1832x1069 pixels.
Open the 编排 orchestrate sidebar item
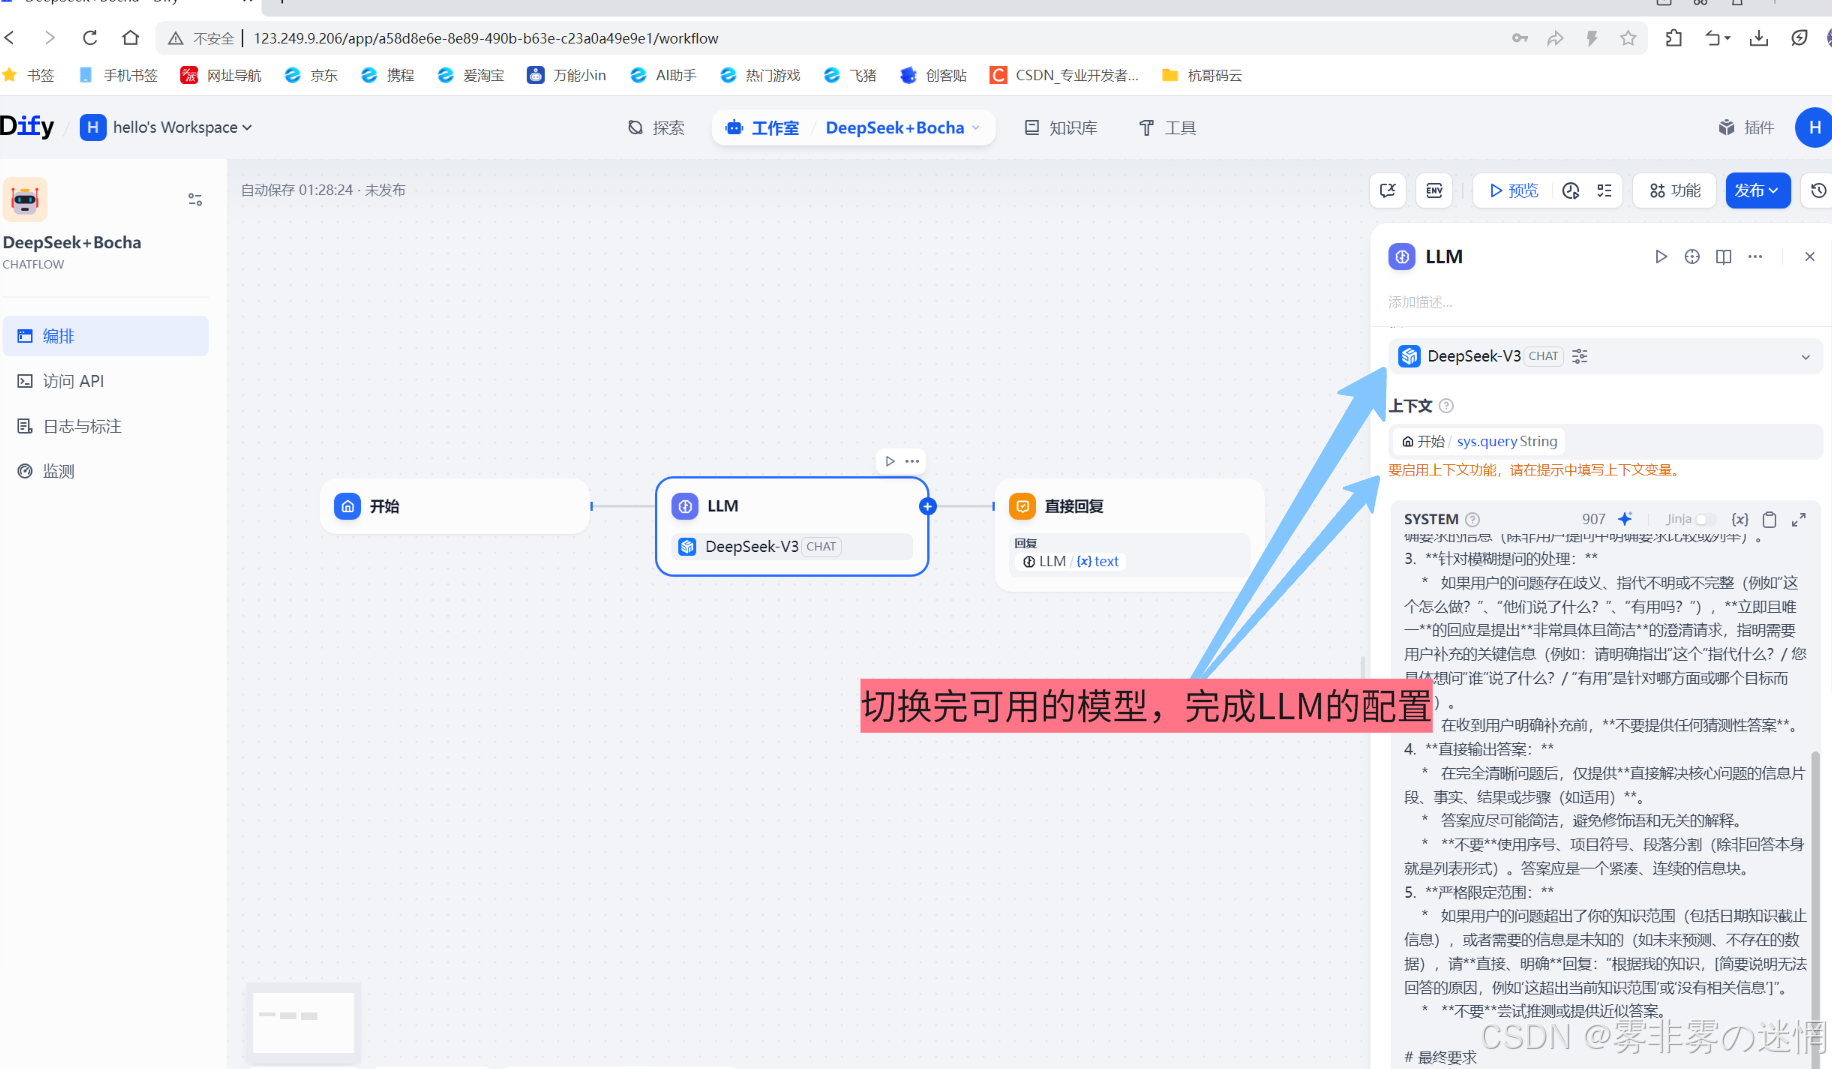coord(105,336)
